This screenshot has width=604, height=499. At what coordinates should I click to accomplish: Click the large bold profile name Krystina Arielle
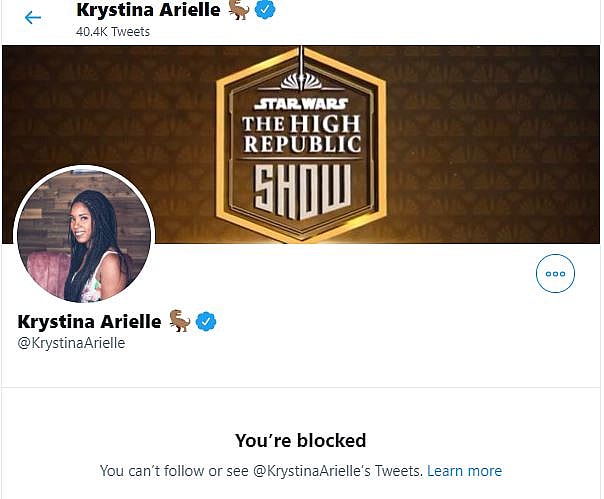click(89, 321)
